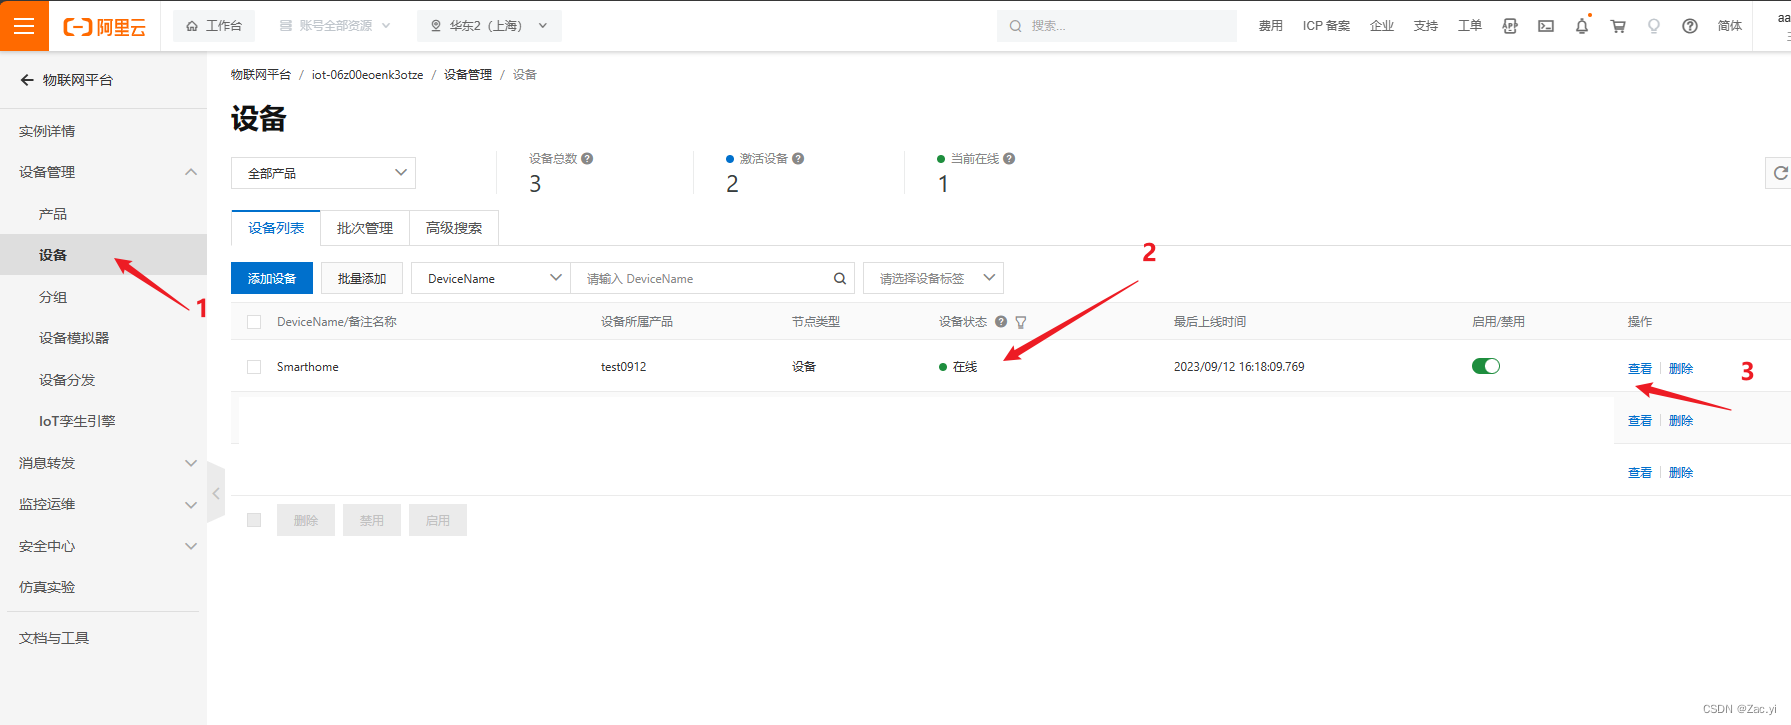The image size is (1791, 725).
Task: Focus the top 搜索 search box
Action: (x=1117, y=26)
